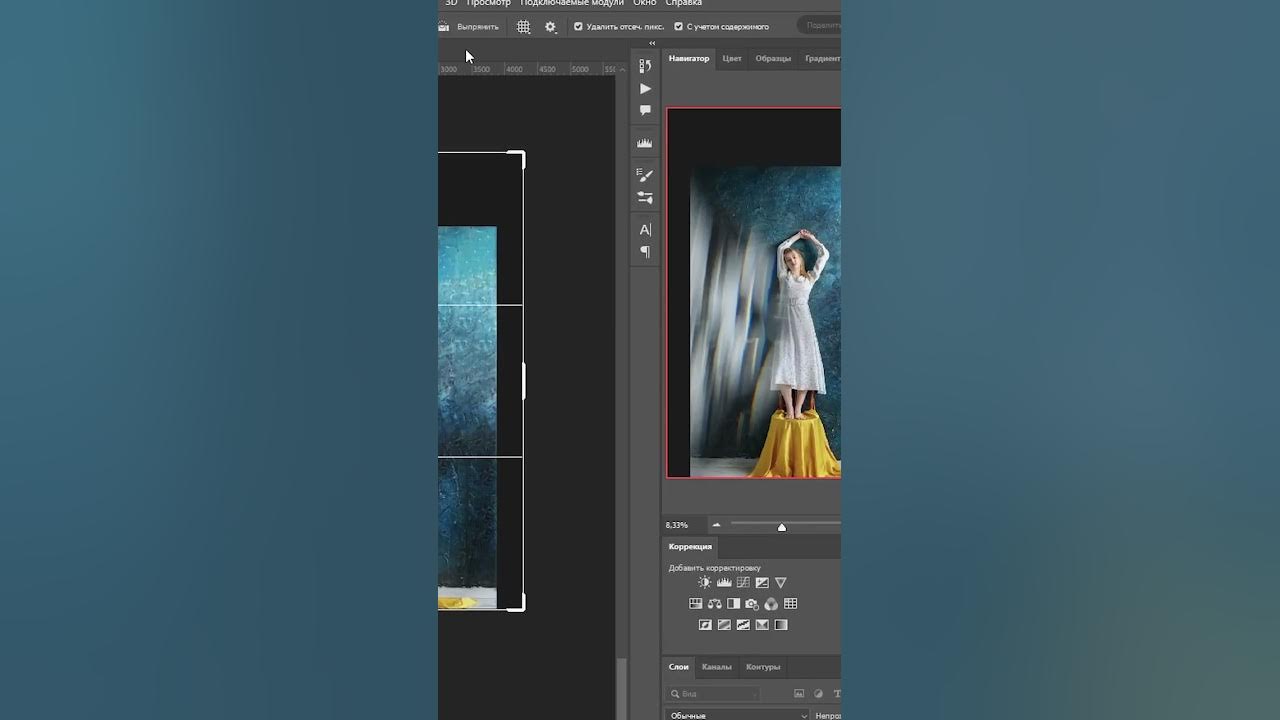Open the Paragraph panel icon

[645, 252]
